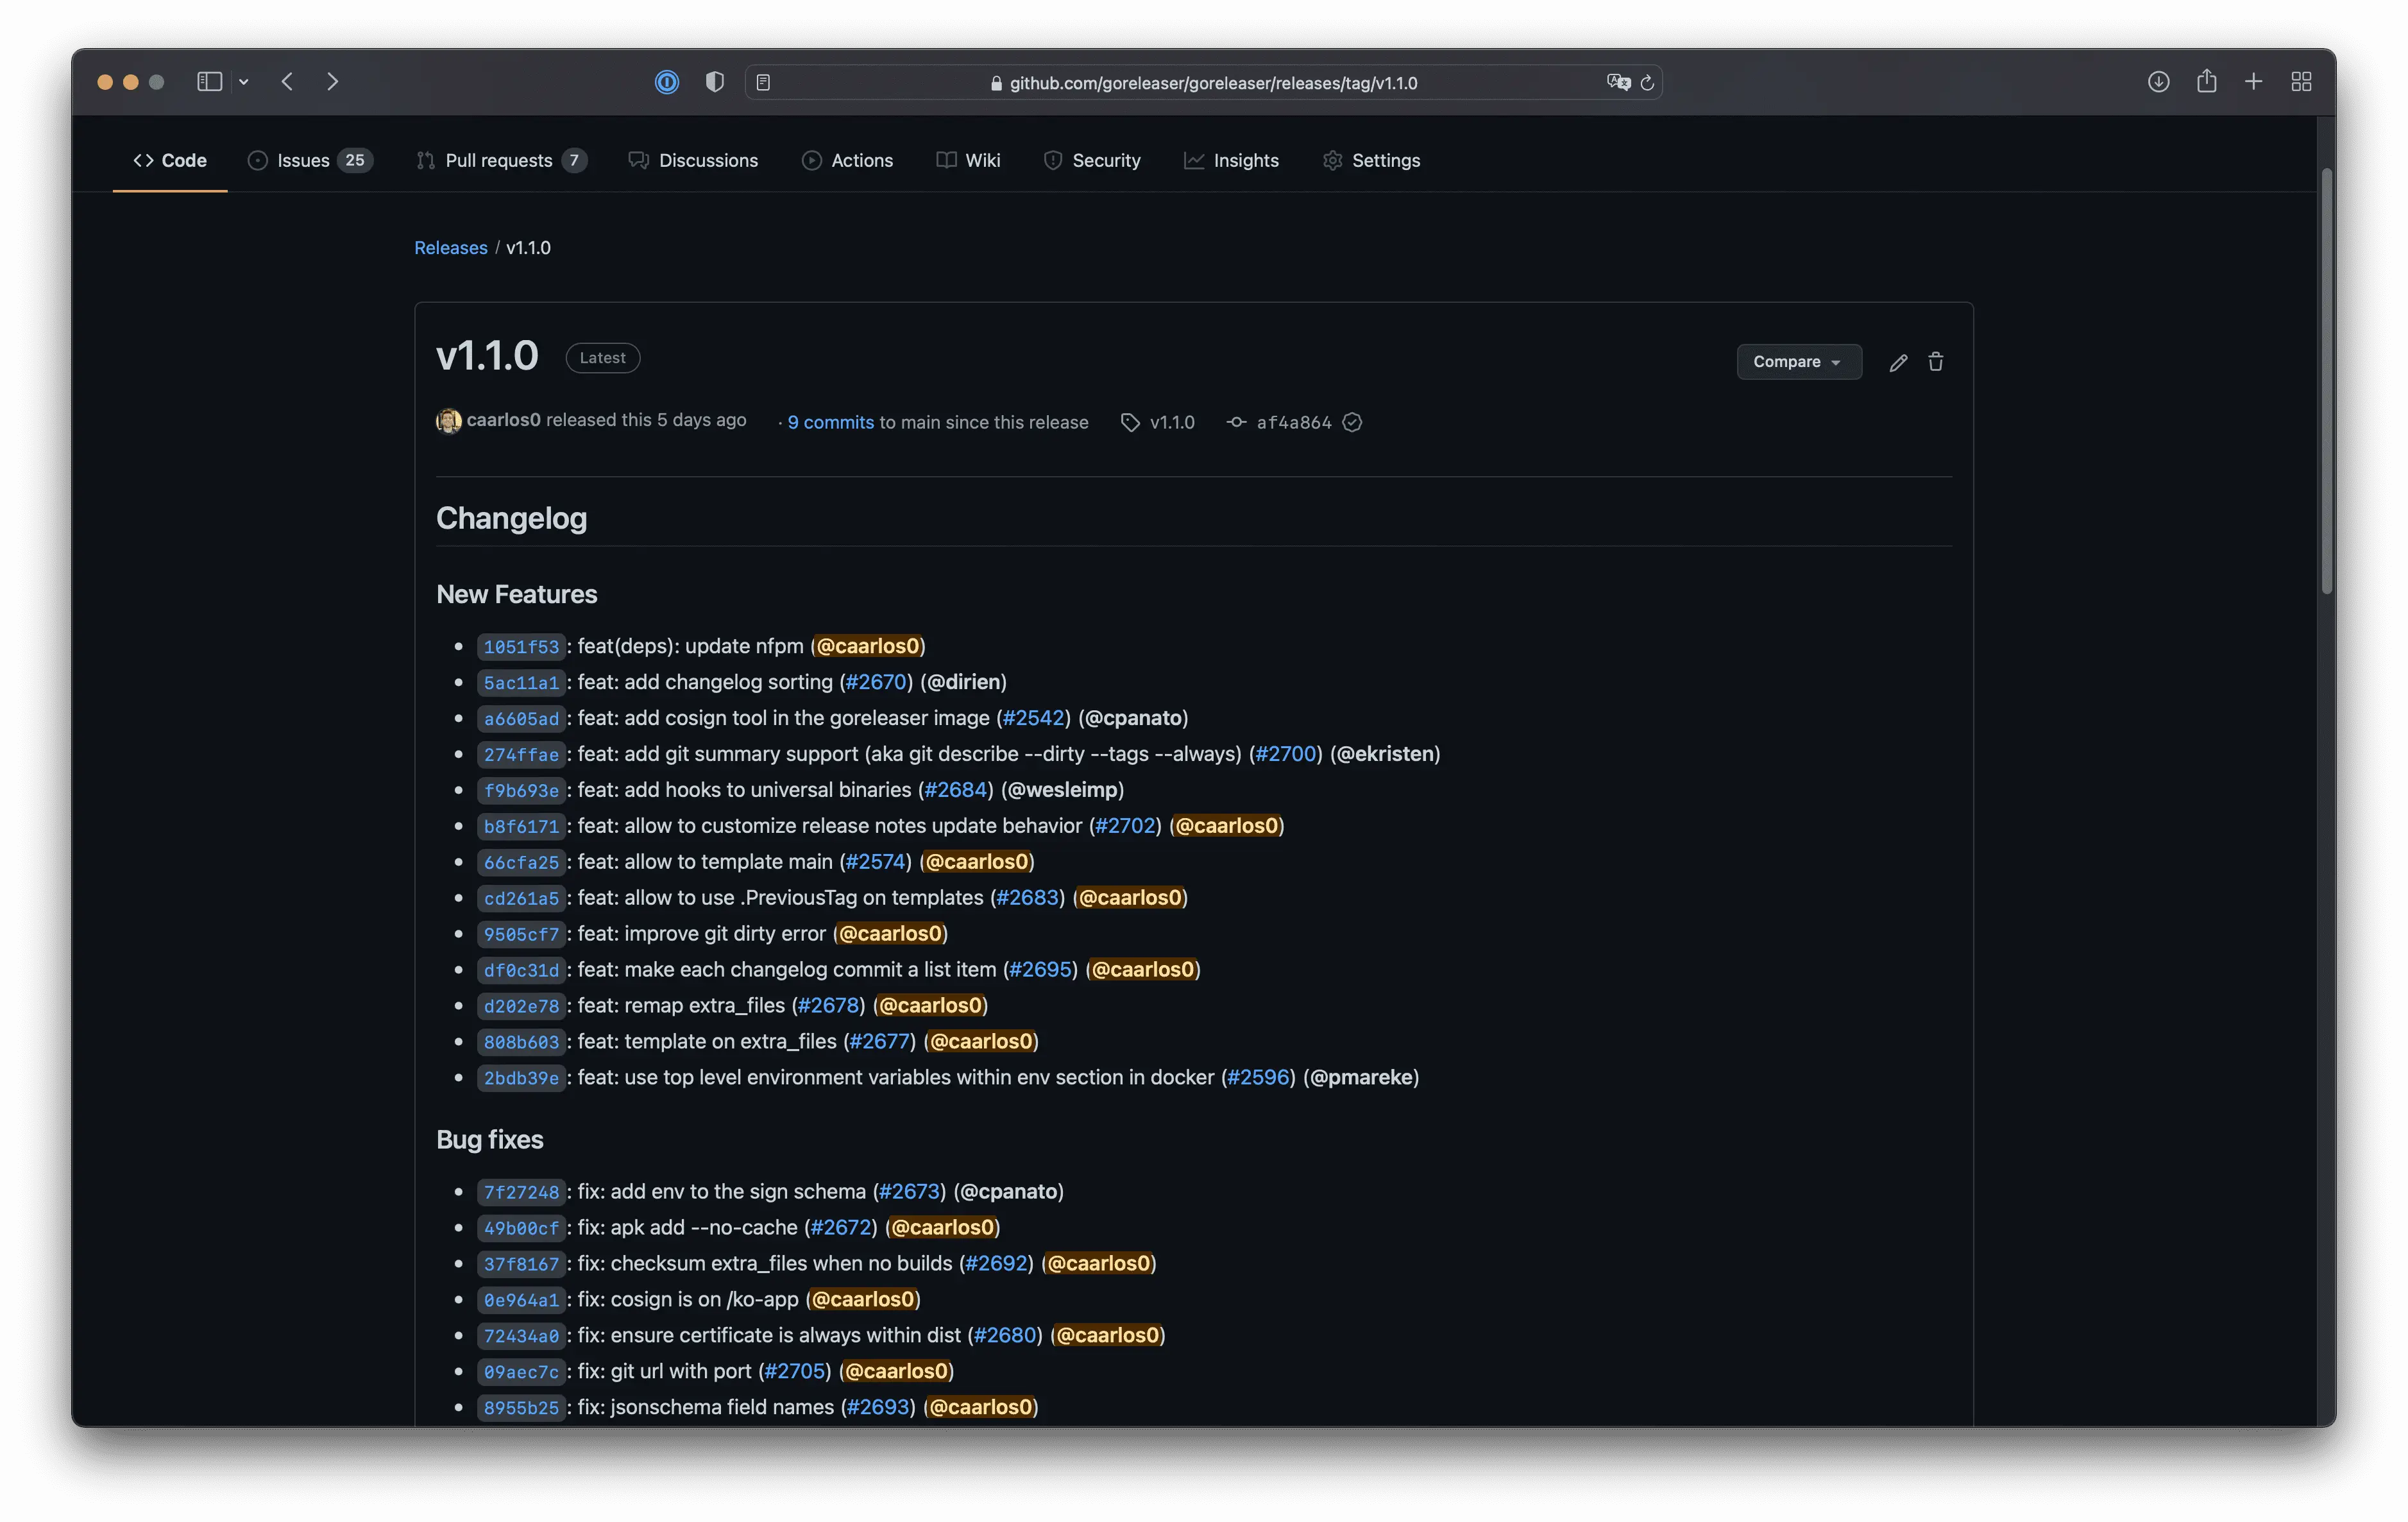Screen dimensions: 2408x1522
Task: Open pull request #2702 link
Action: pos(1125,826)
